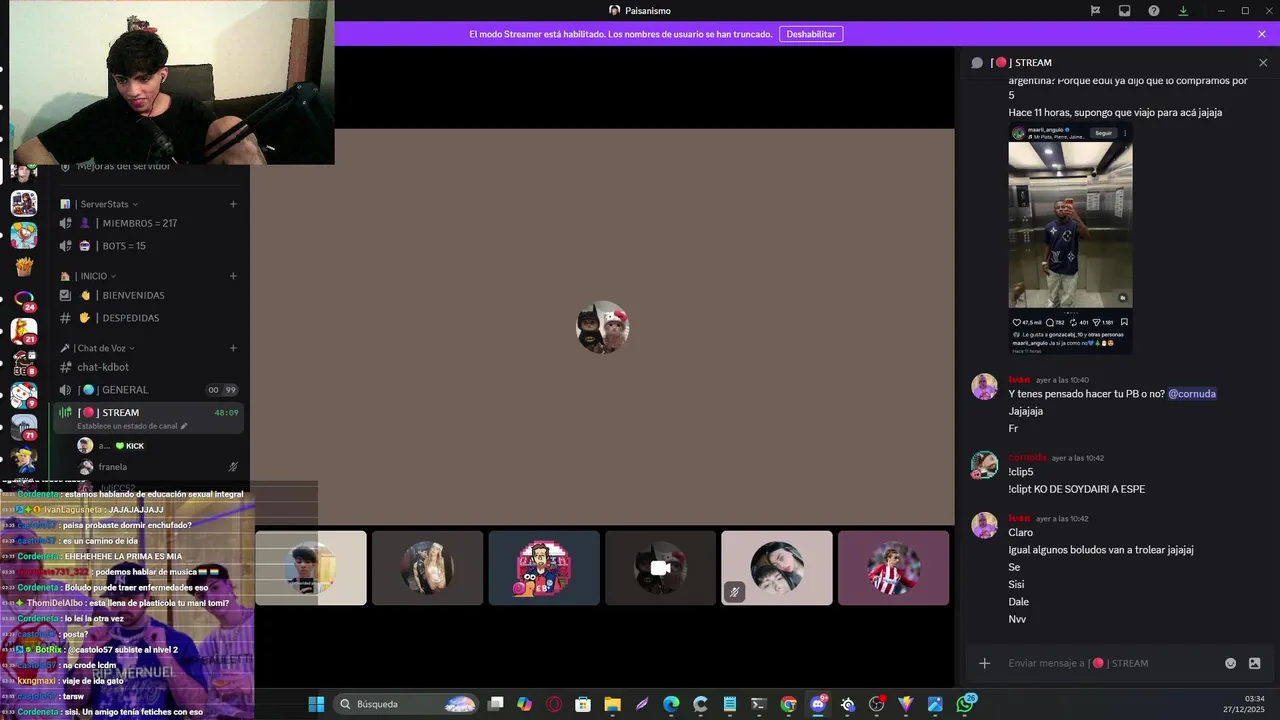This screenshot has height=720, width=1280.
Task: Click the central call participant avatar
Action: pyautogui.click(x=603, y=327)
